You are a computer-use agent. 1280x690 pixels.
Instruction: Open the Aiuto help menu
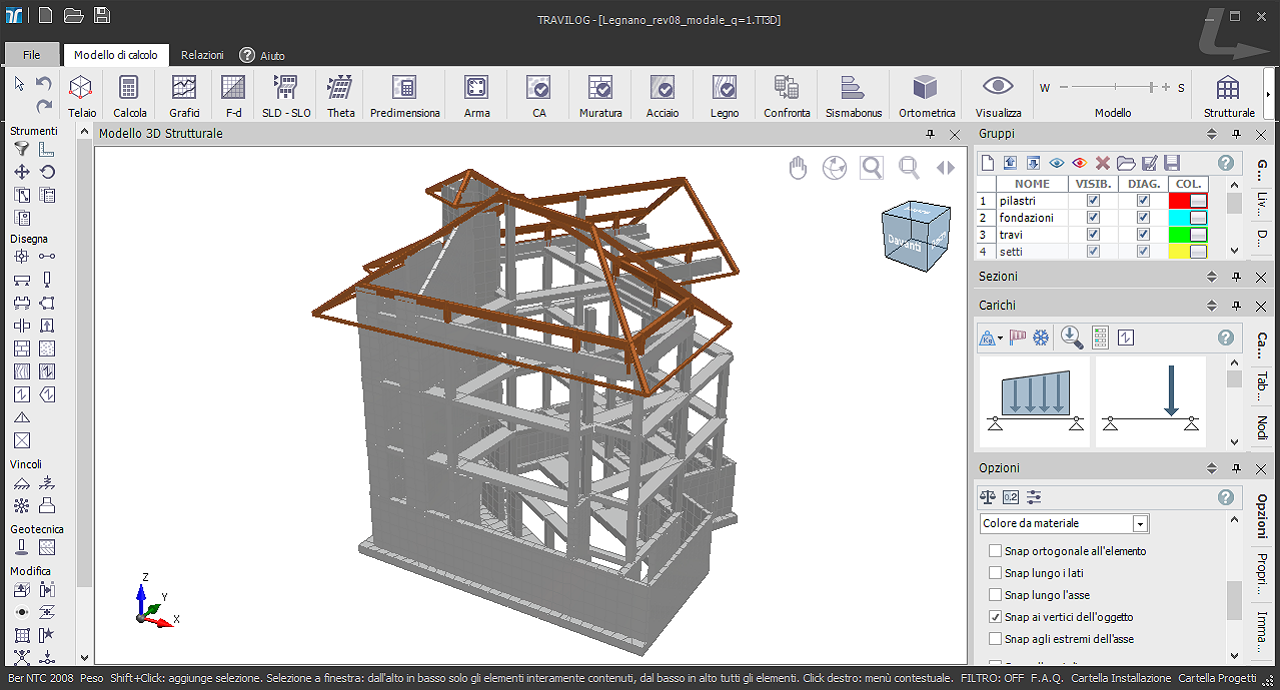point(262,56)
